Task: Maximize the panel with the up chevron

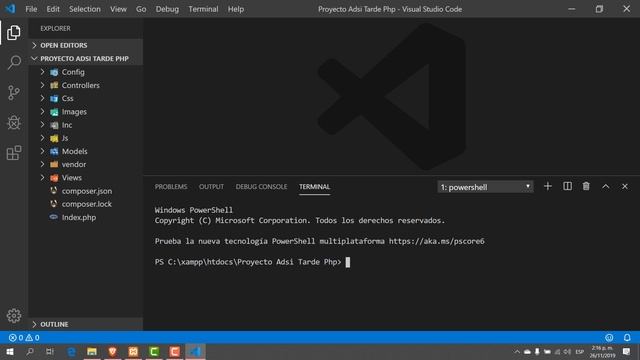Action: tap(606, 187)
